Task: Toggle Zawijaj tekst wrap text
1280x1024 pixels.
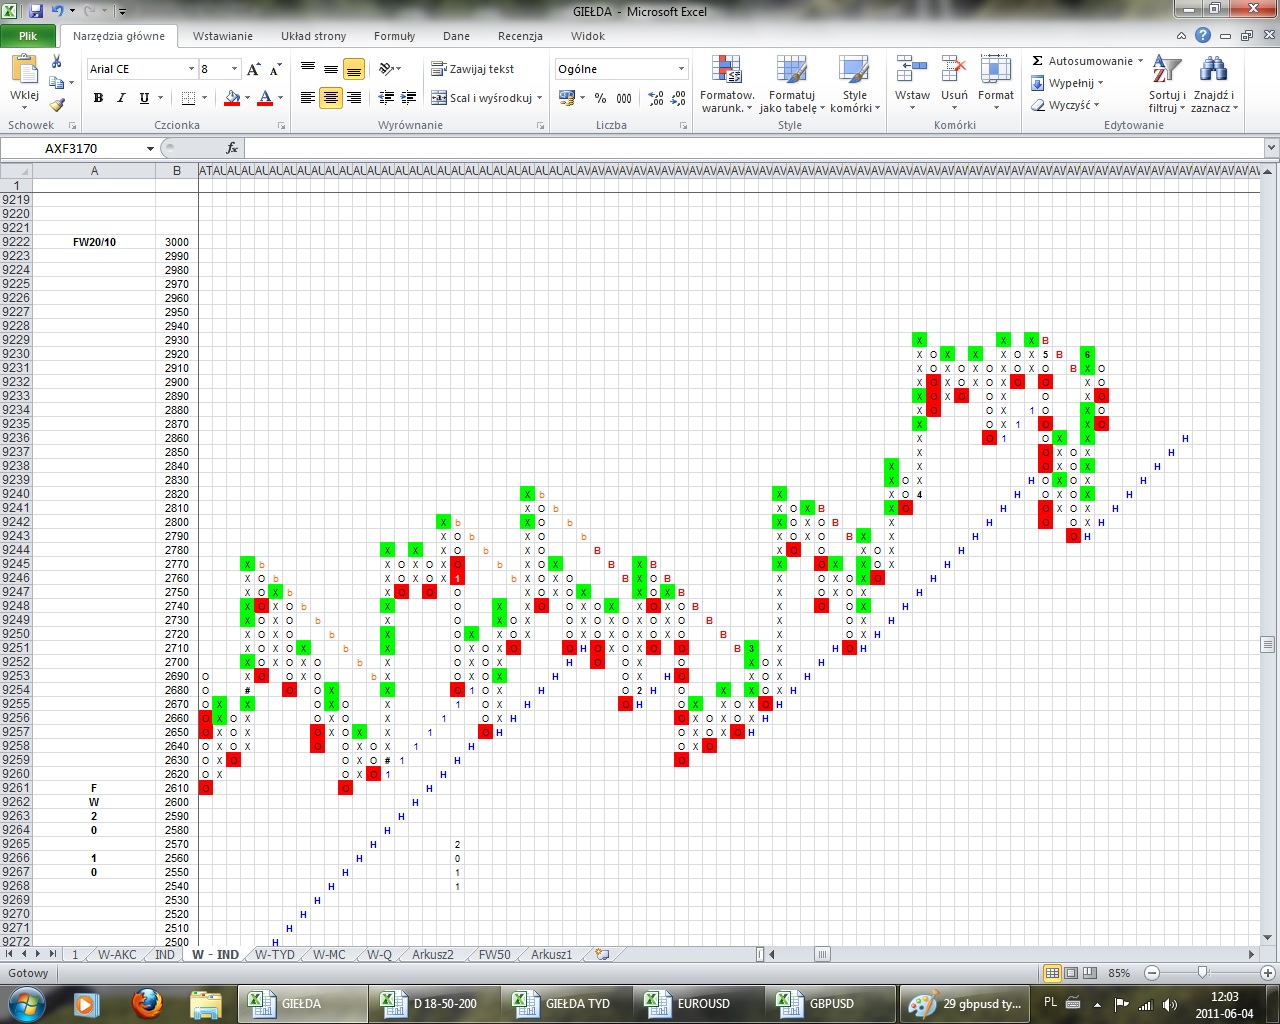Action: pyautogui.click(x=473, y=69)
